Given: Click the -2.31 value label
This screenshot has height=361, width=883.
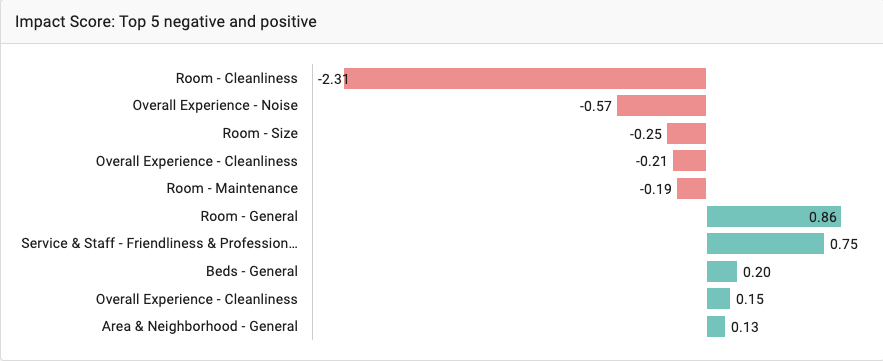Looking at the screenshot, I should [333, 79].
